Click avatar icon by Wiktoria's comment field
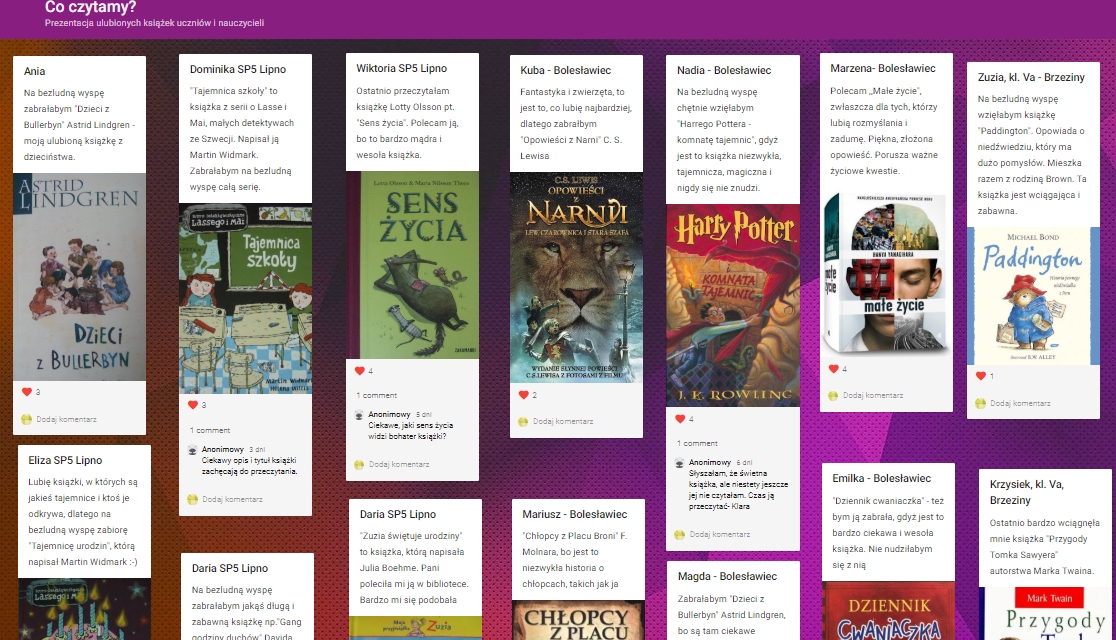The image size is (1116, 640). pyautogui.click(x=359, y=464)
